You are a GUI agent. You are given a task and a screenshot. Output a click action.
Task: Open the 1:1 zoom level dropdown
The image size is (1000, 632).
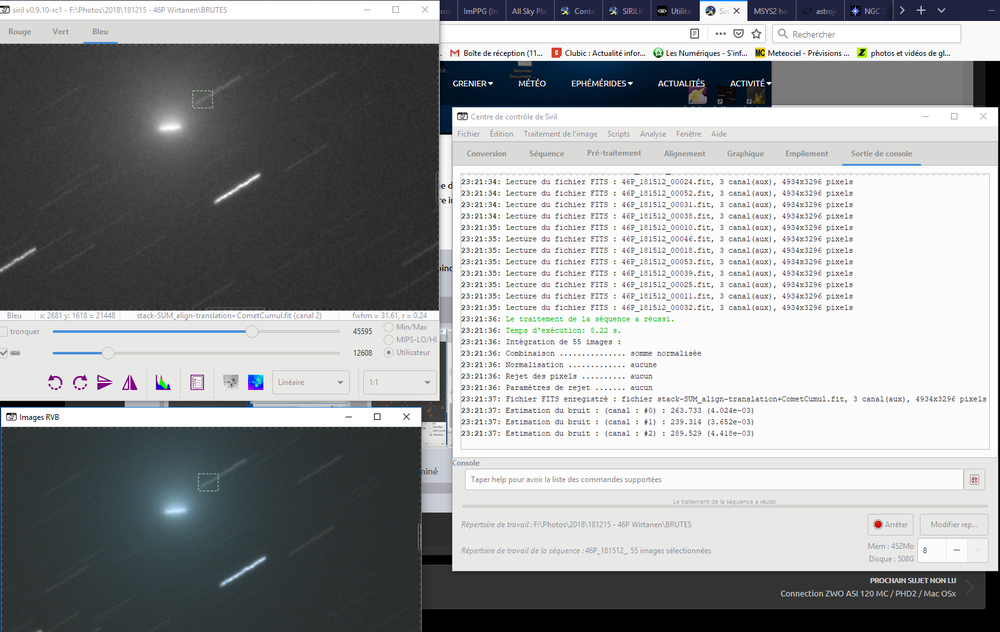coord(399,382)
